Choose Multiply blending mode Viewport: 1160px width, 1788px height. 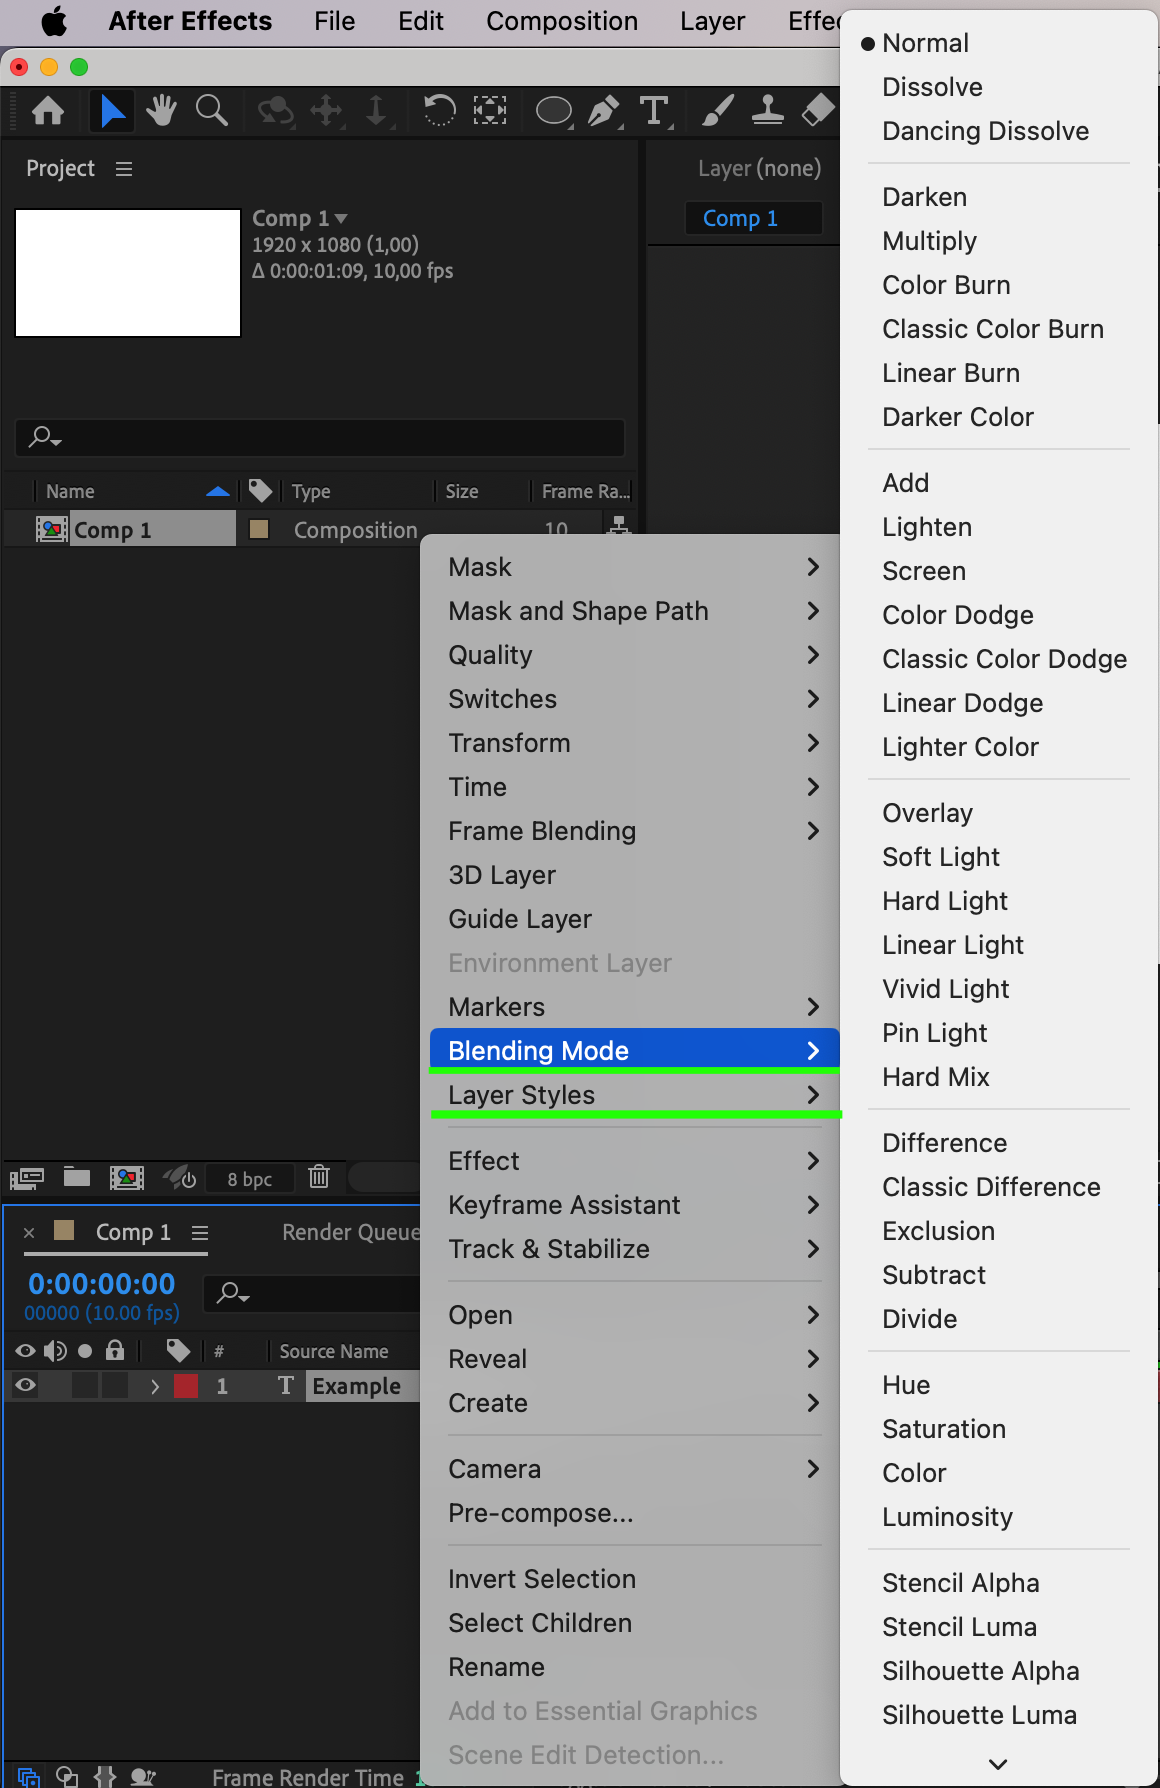point(929,241)
